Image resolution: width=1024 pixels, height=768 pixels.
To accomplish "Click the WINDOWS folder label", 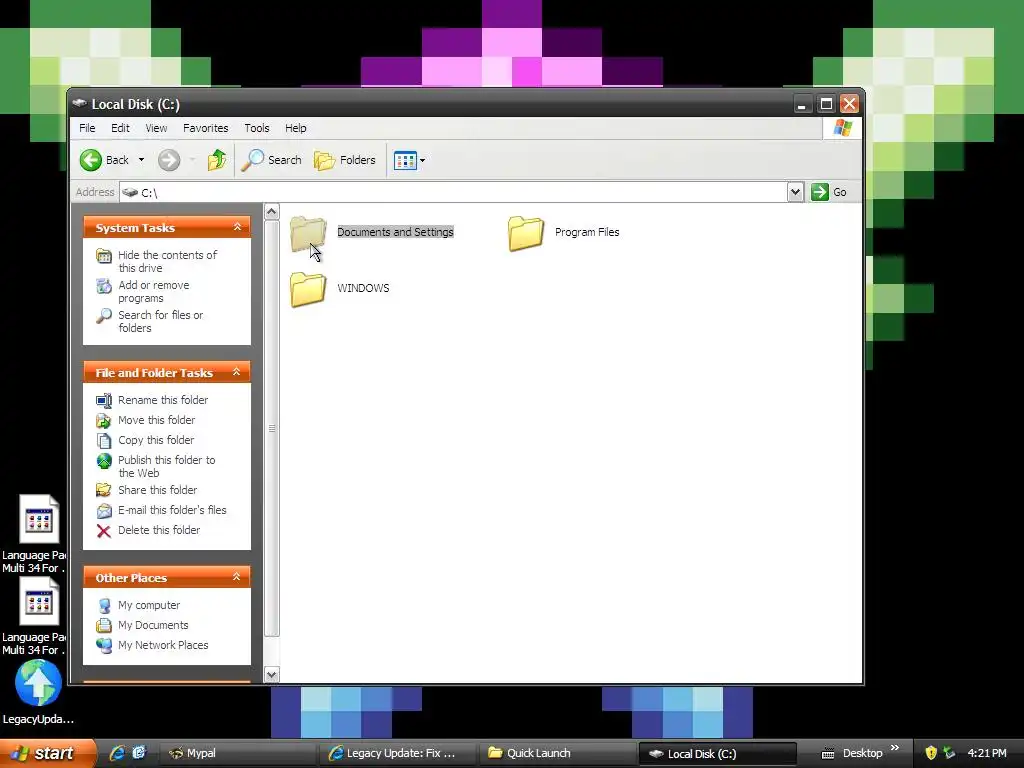I will 363,288.
